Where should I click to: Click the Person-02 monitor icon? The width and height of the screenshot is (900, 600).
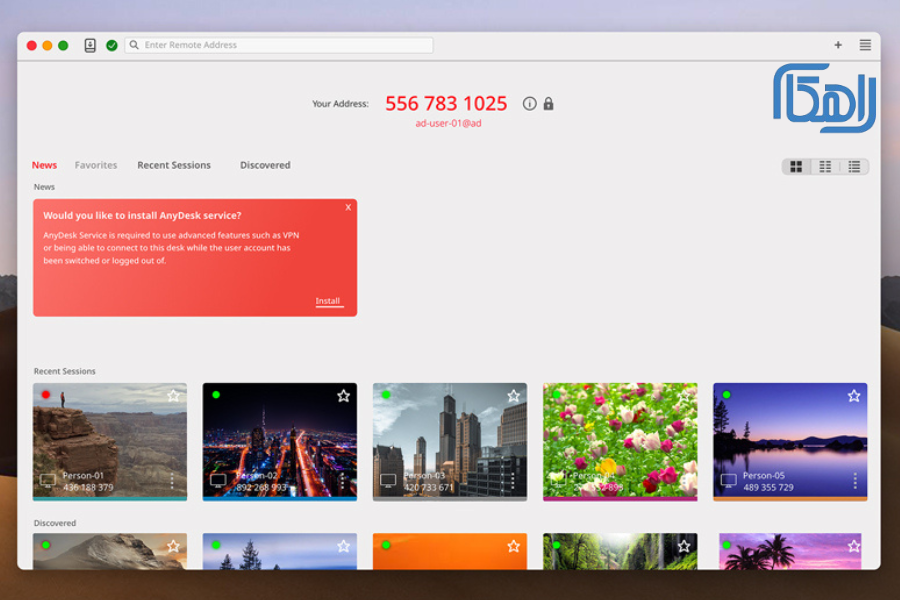(x=218, y=481)
